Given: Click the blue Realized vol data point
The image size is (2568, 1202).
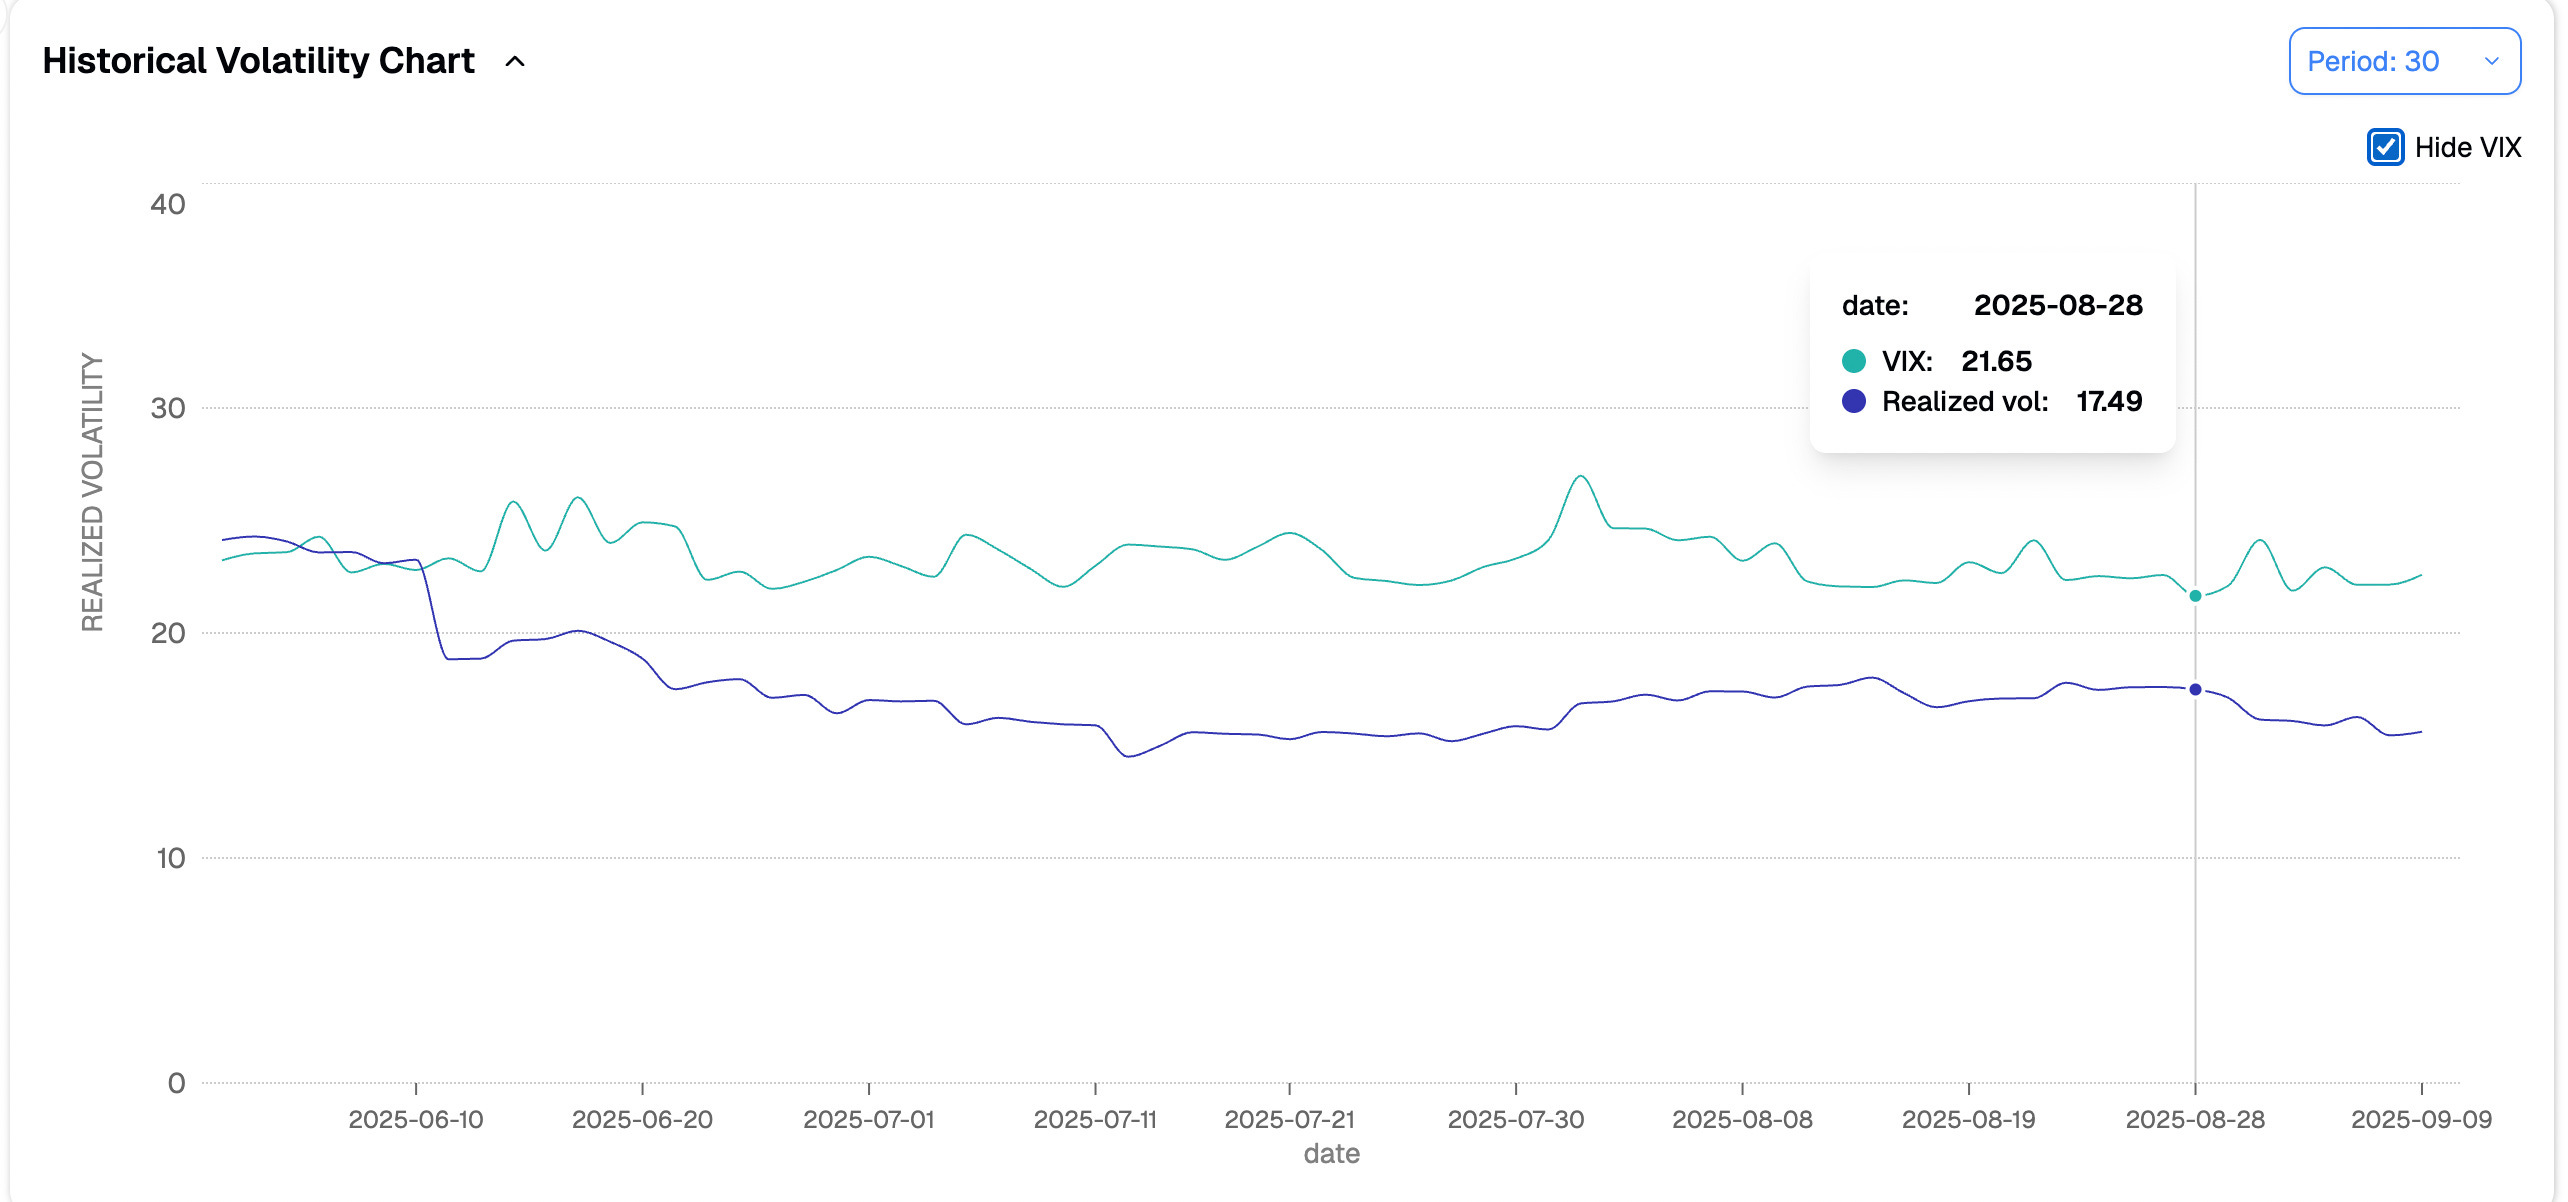Looking at the screenshot, I should 2195,689.
